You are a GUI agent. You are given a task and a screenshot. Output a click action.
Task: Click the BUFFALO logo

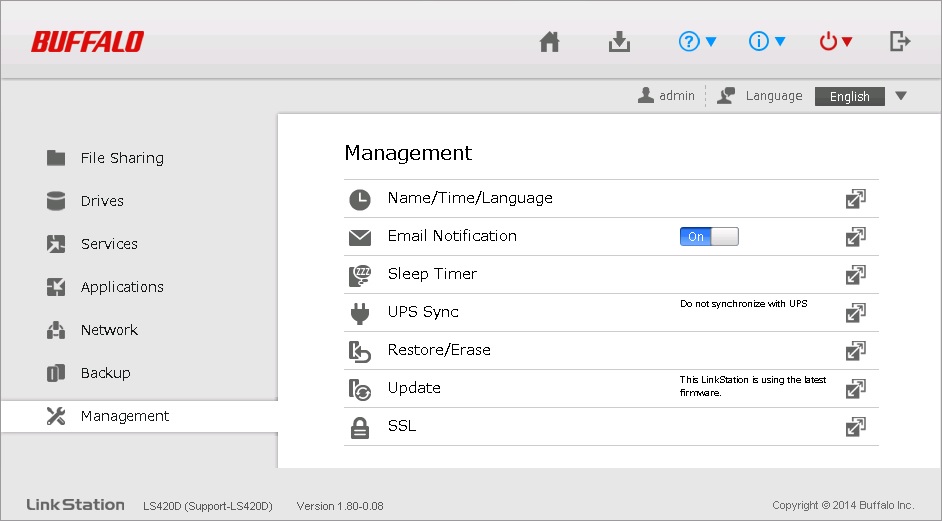88,42
